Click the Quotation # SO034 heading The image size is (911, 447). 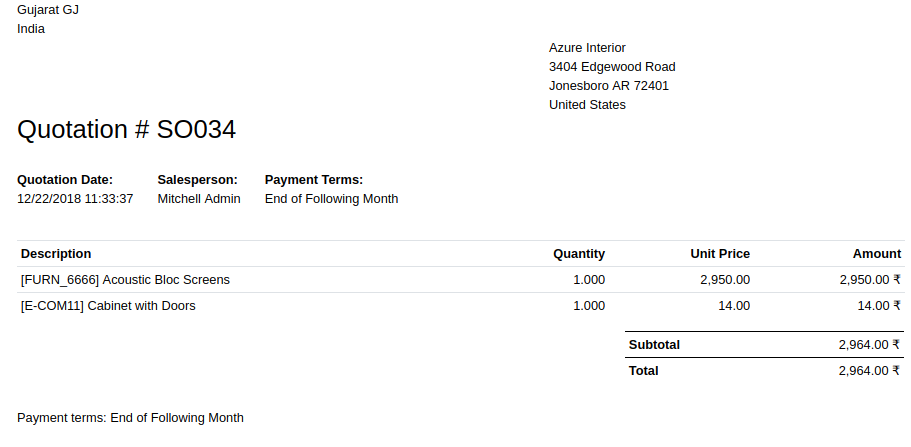click(x=126, y=129)
